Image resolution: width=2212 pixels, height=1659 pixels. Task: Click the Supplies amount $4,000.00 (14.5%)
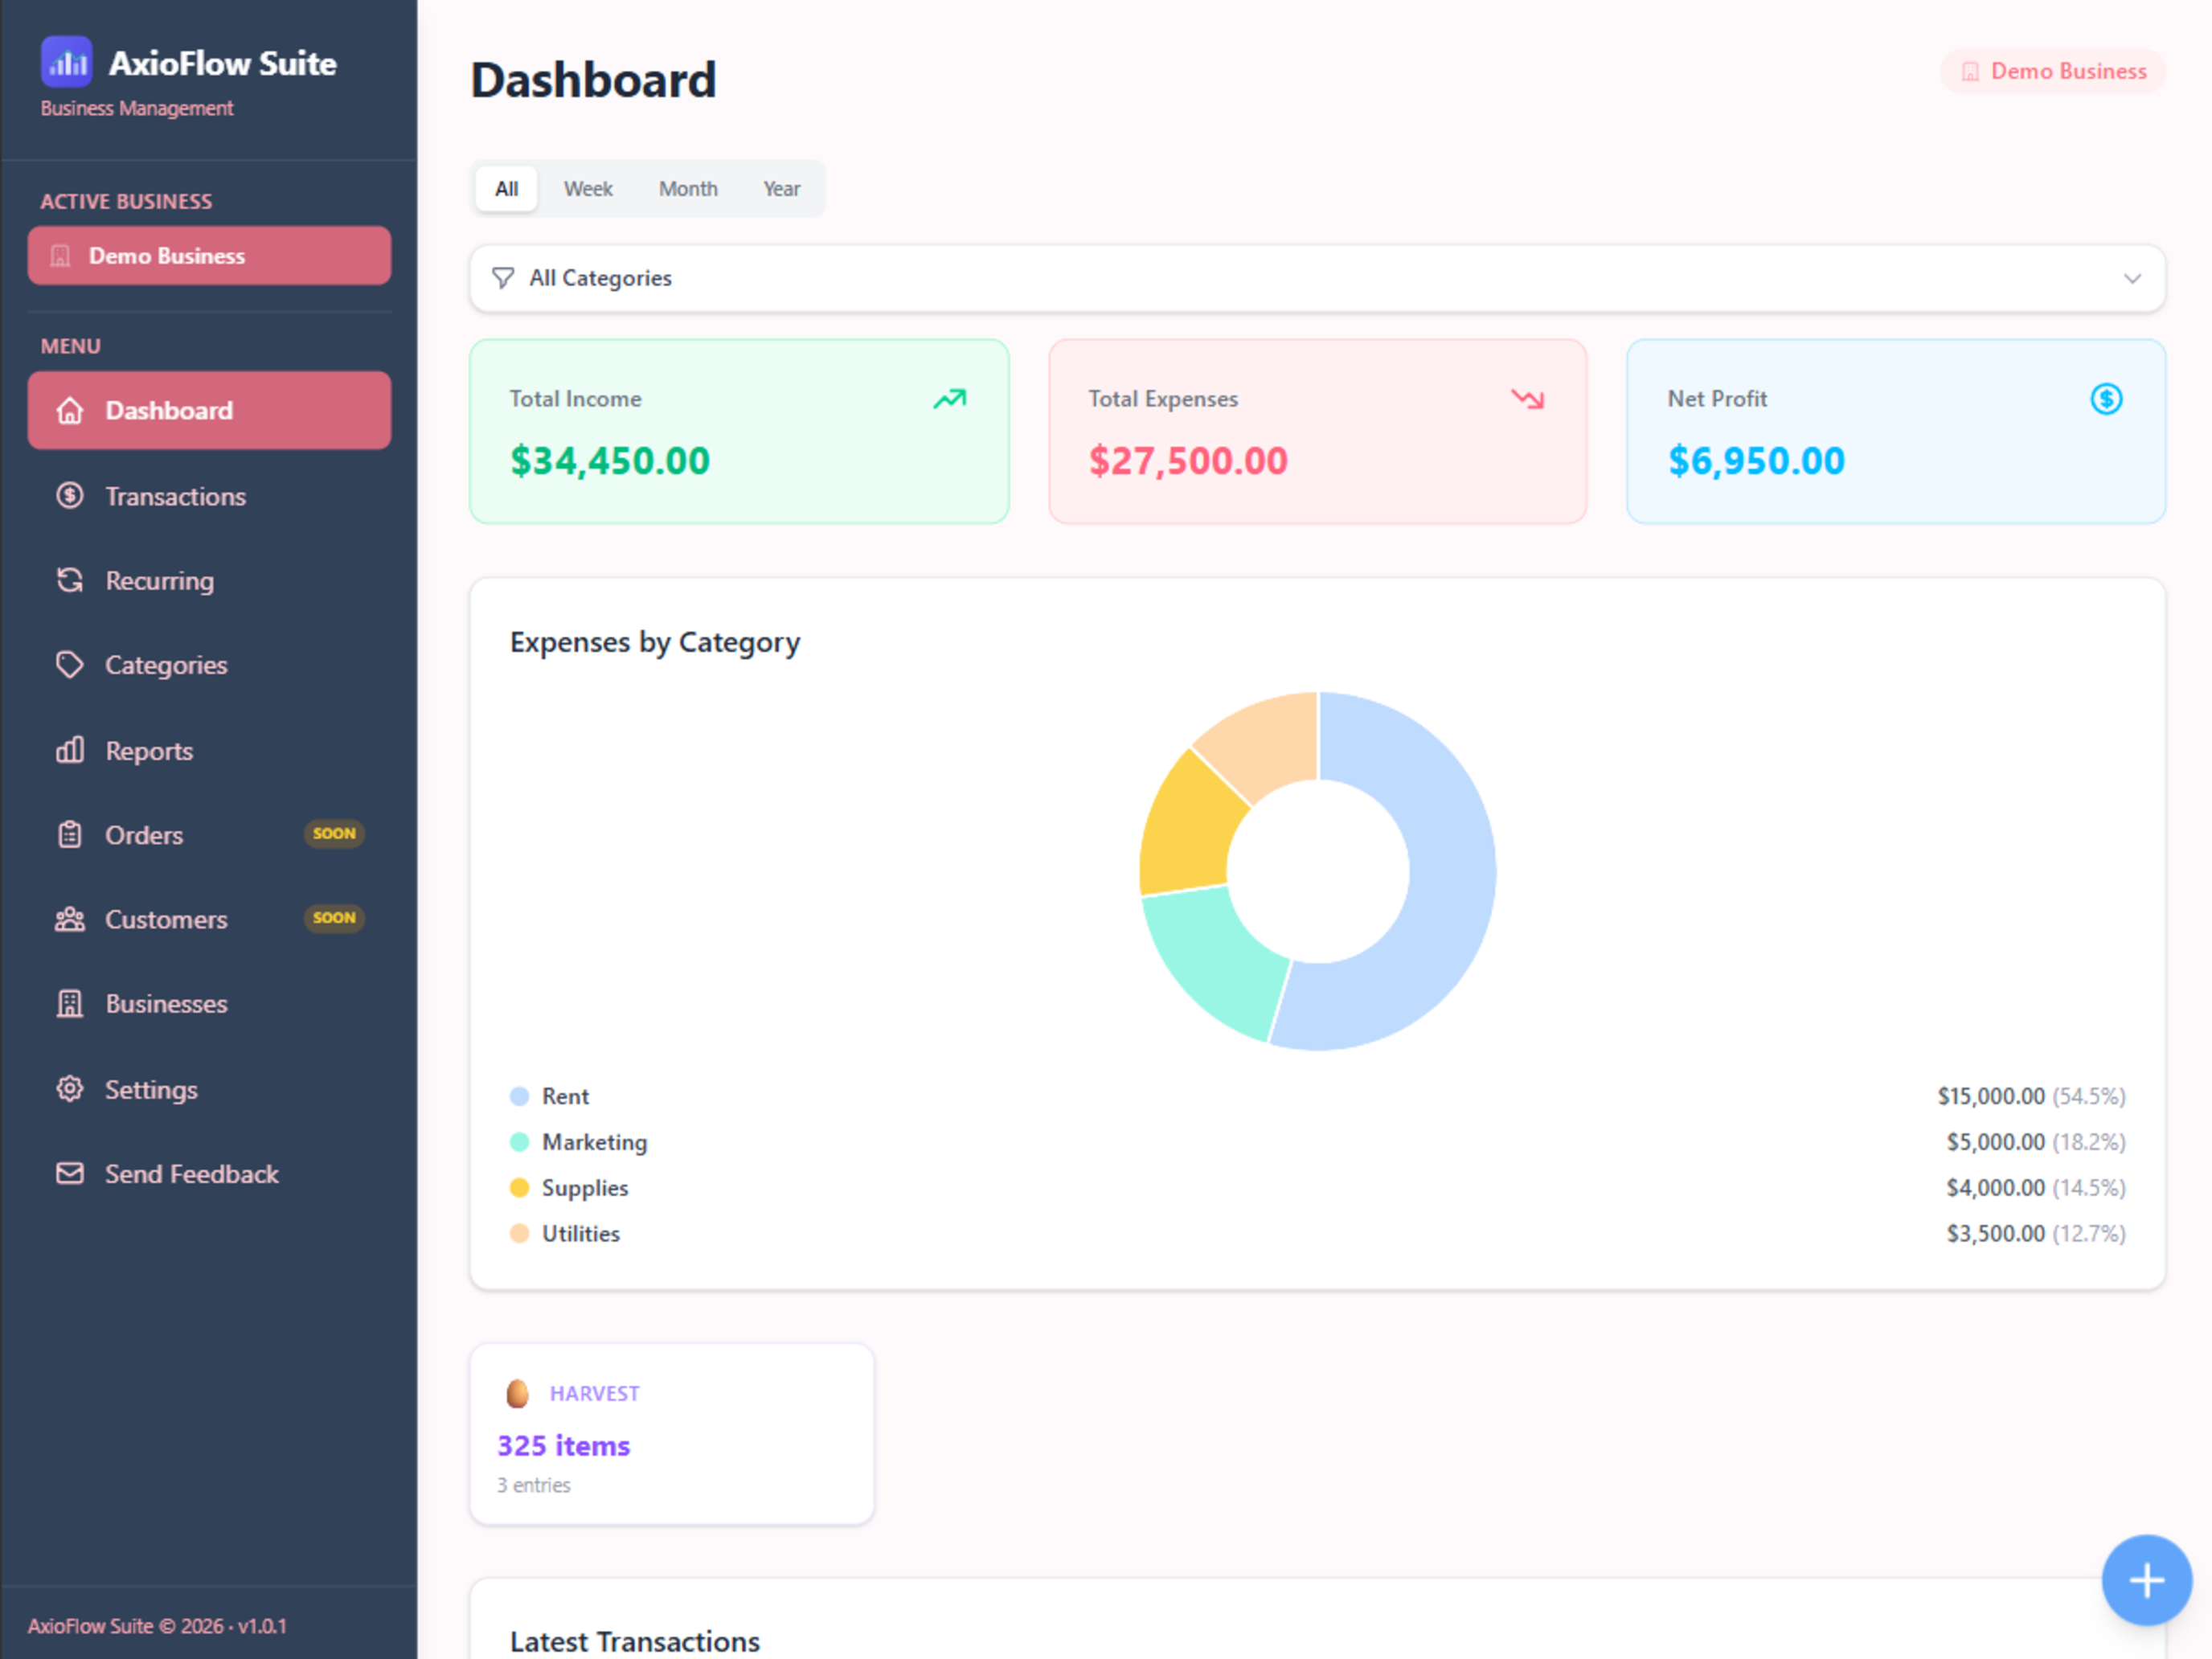pos(2035,1187)
